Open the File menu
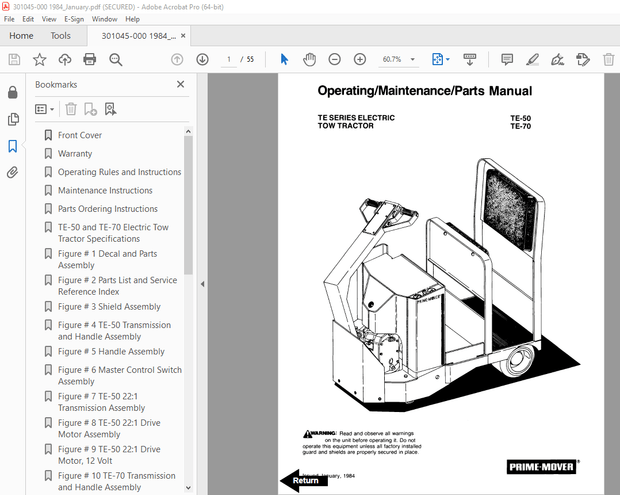Viewport: 620px width, 495px height. click(9, 19)
